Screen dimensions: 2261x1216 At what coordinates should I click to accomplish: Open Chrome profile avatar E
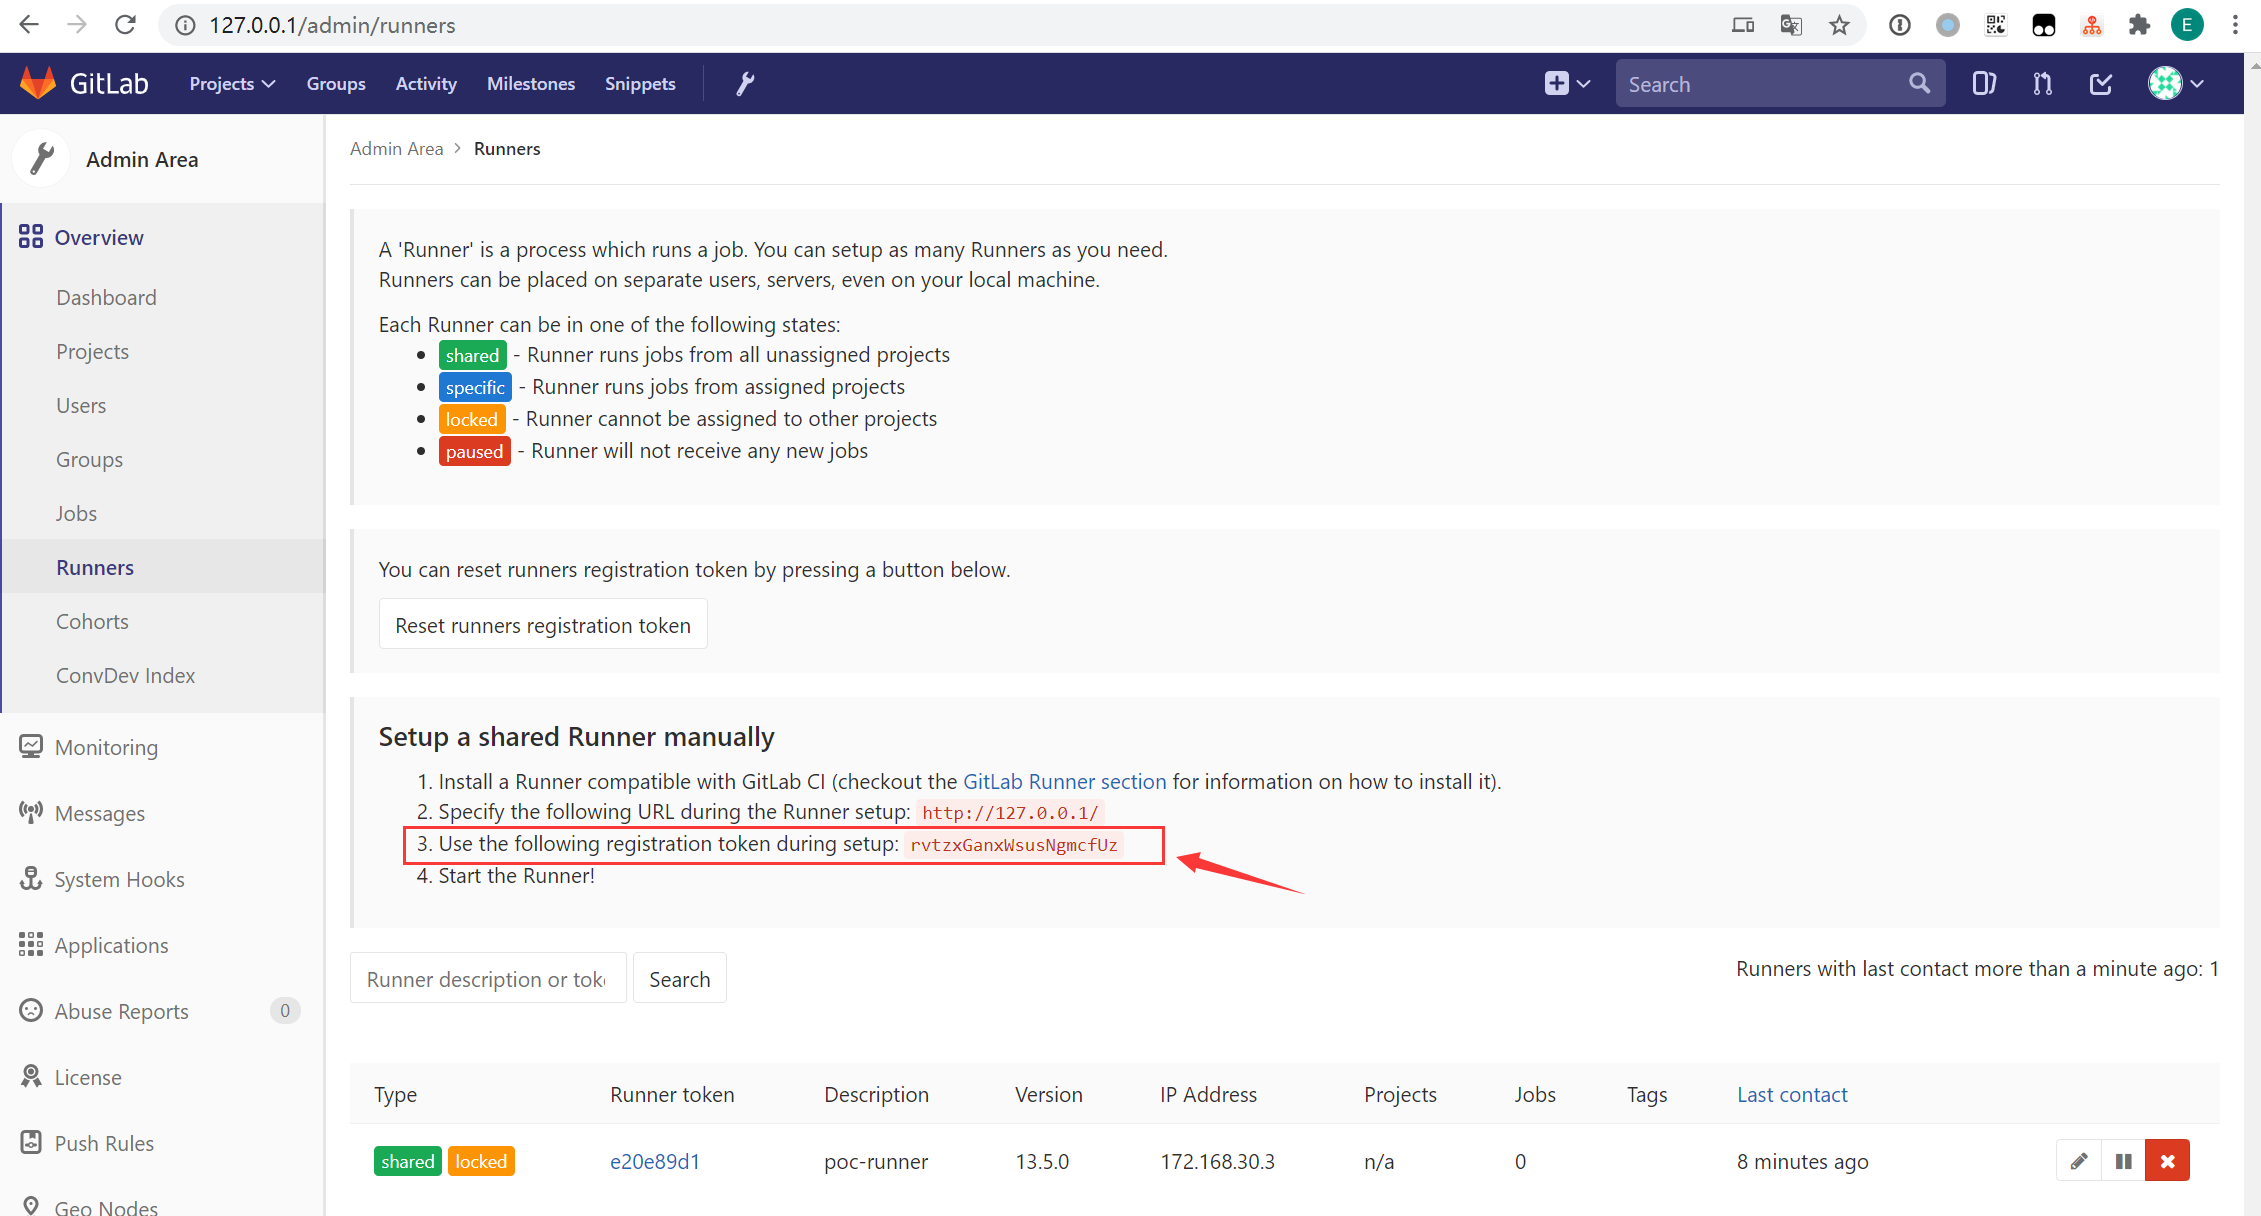pos(2187,25)
